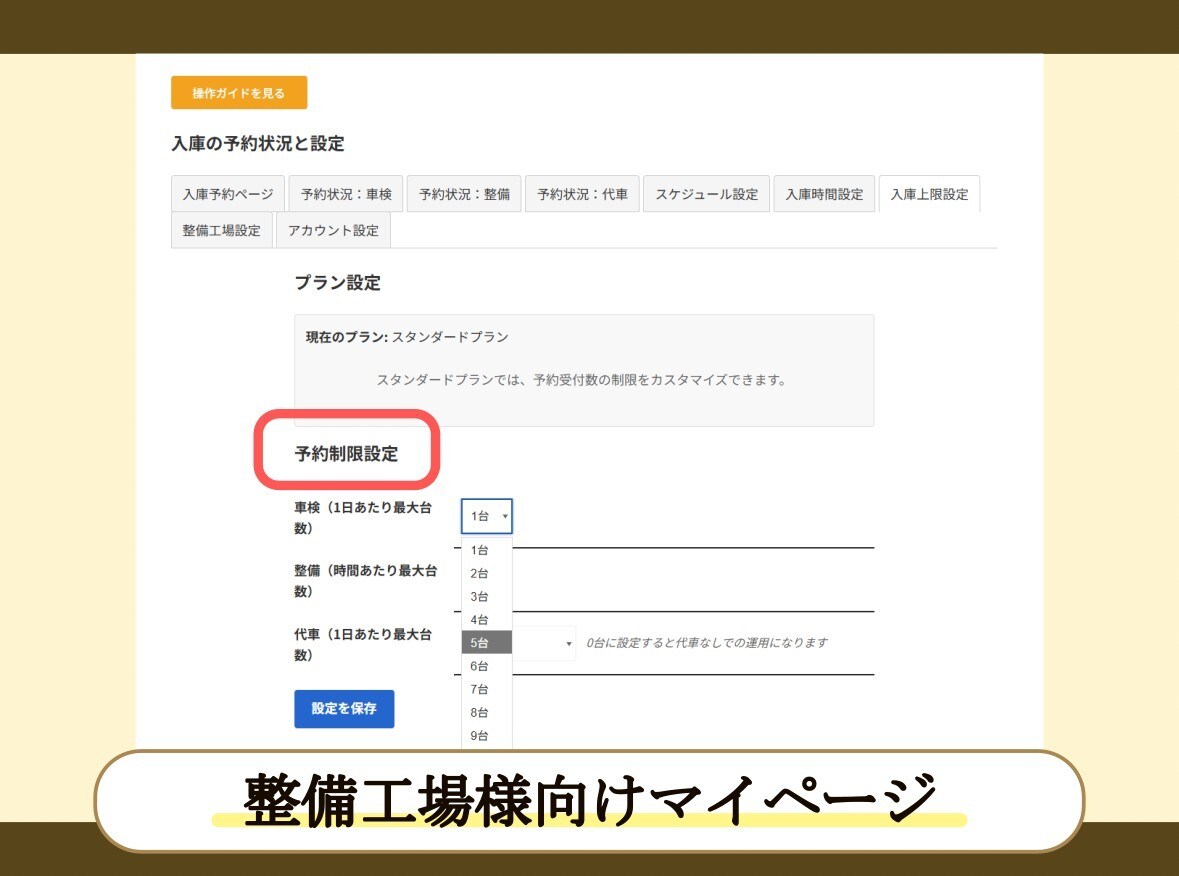Save settings with 設定を保存 button

click(x=344, y=708)
